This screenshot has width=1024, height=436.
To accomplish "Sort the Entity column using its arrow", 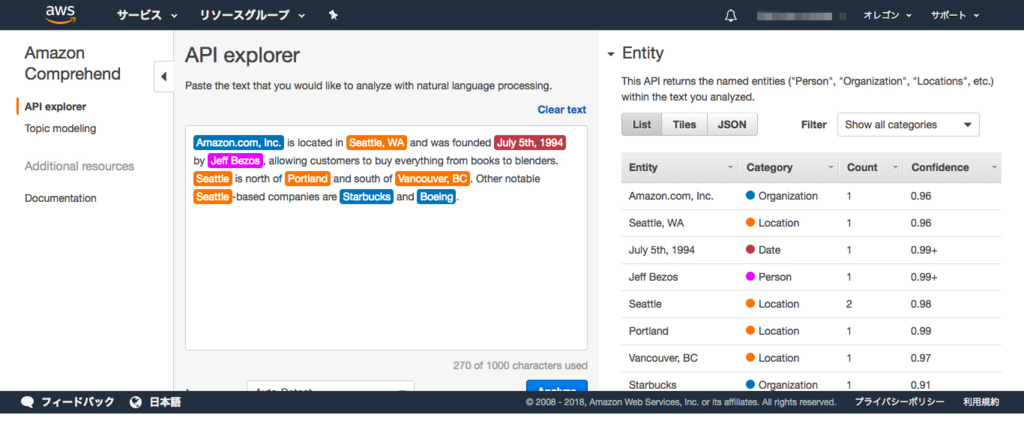I will [730, 168].
